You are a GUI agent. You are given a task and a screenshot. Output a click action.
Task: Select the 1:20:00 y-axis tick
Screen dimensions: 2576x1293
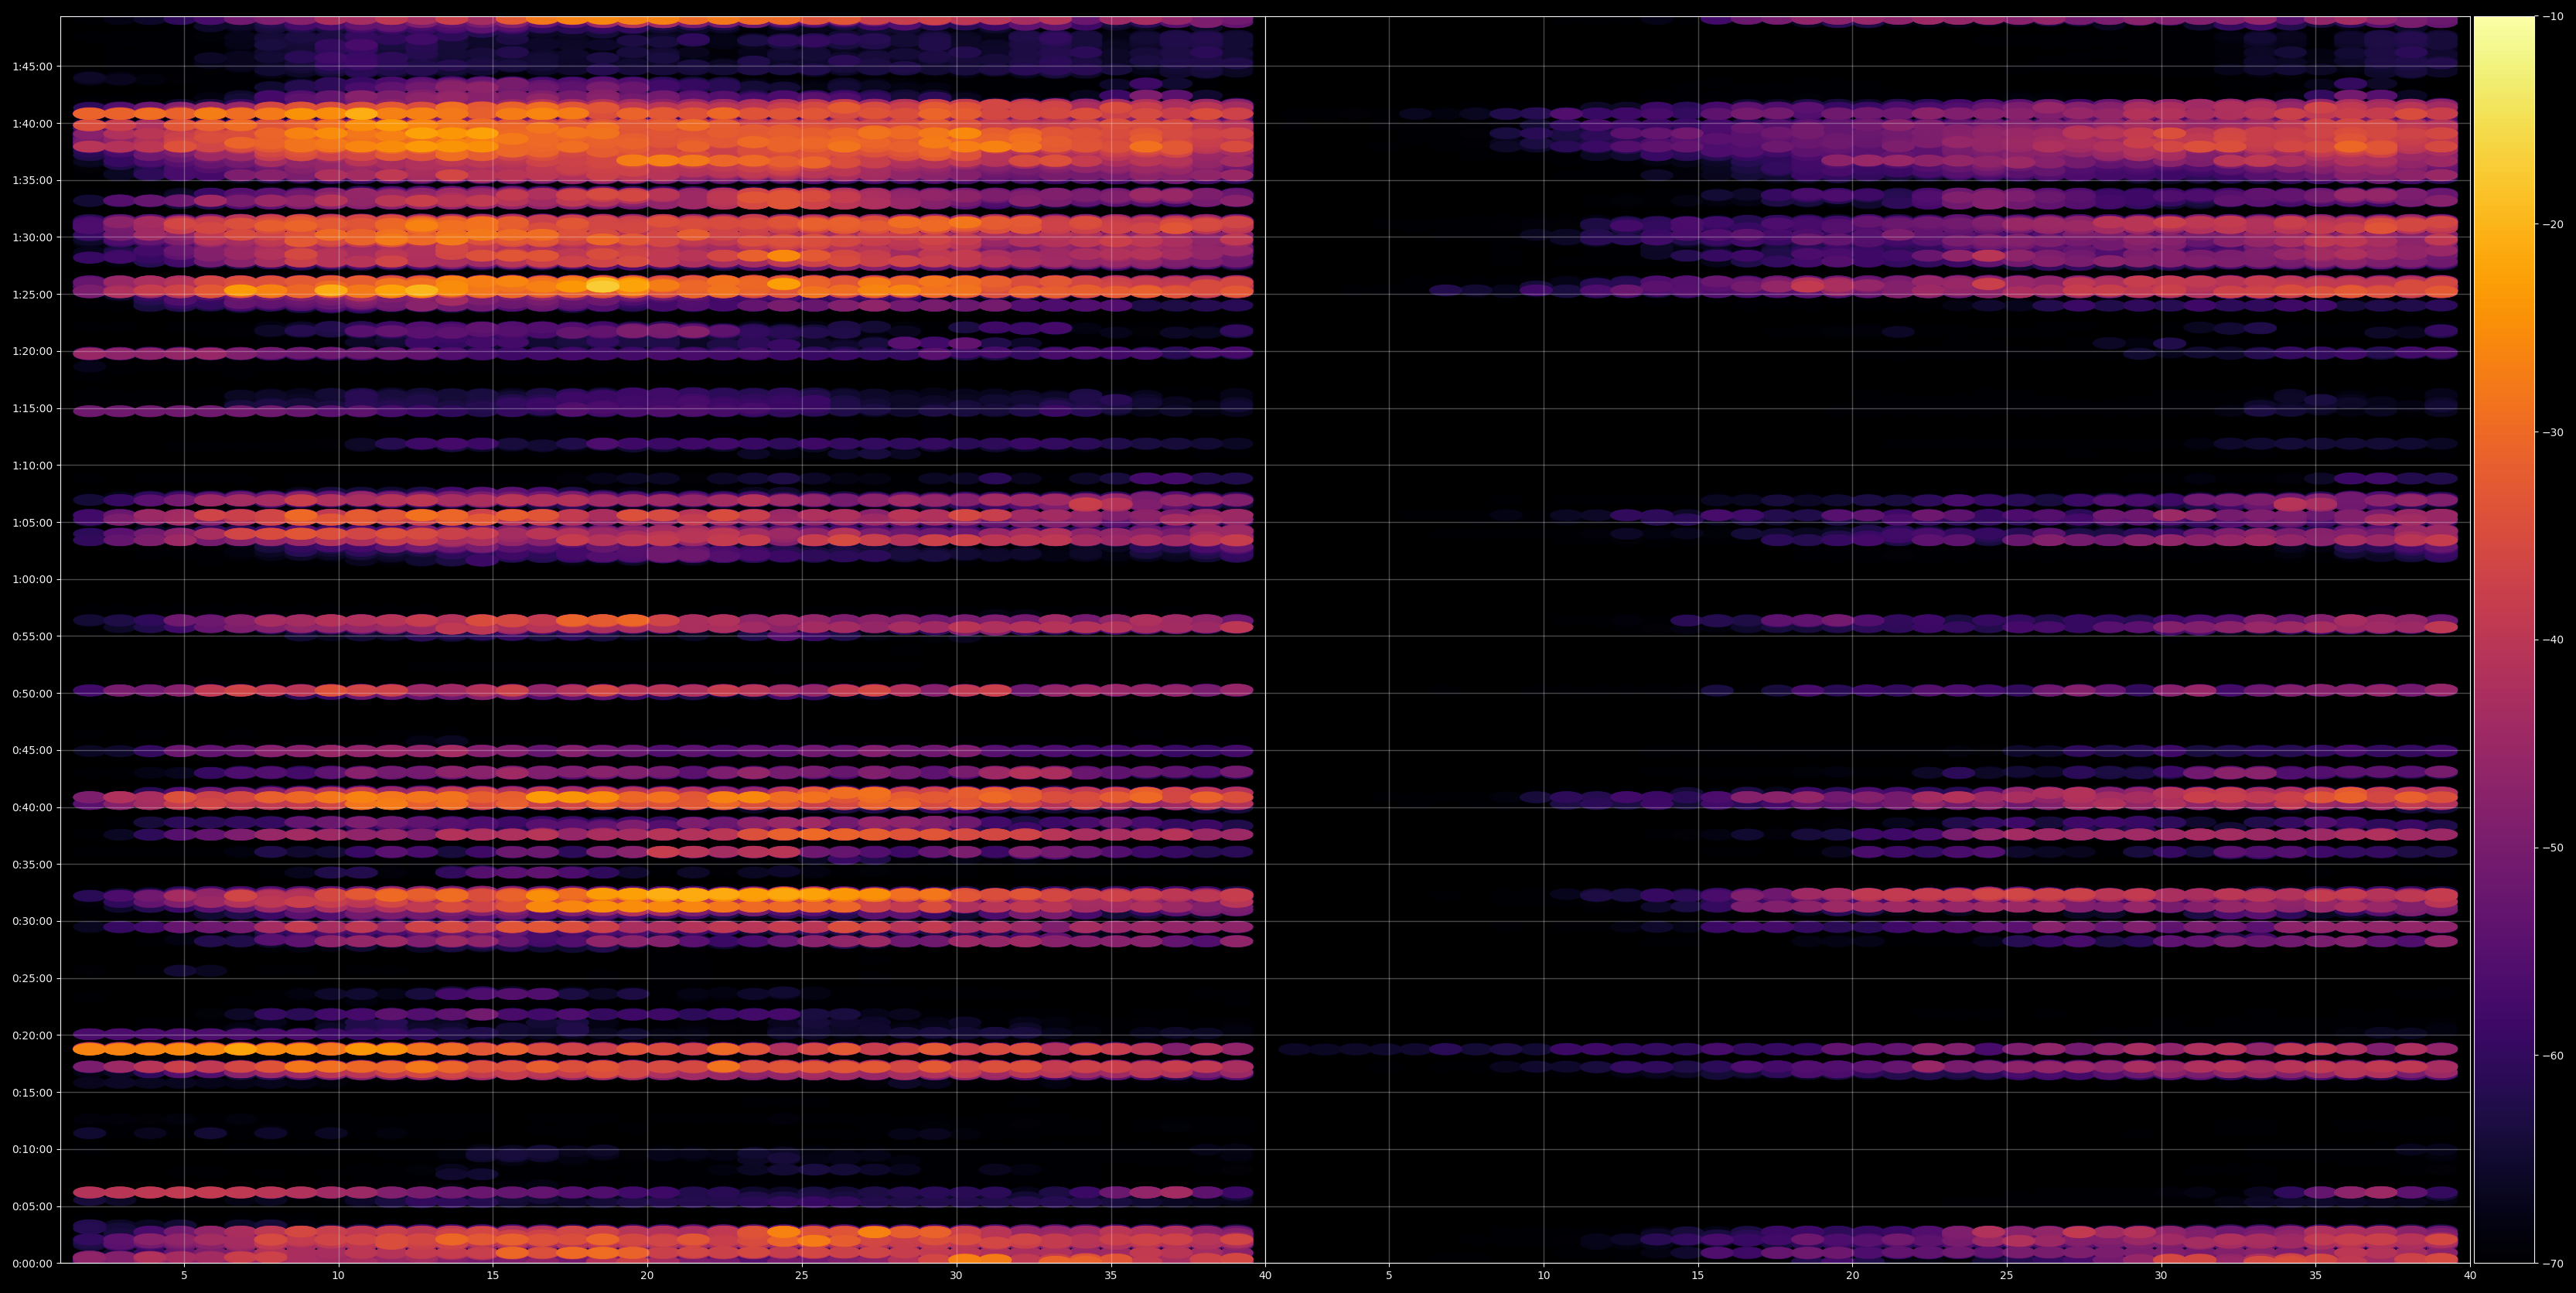click(32, 352)
